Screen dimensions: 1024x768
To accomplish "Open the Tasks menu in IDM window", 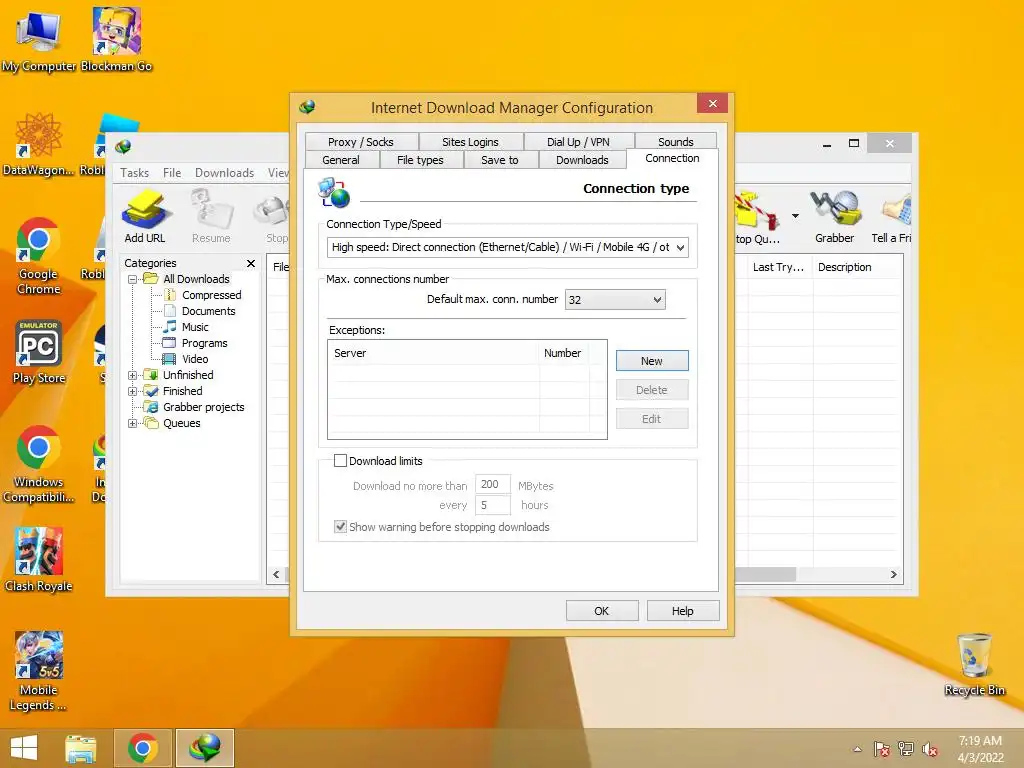I will point(135,172).
